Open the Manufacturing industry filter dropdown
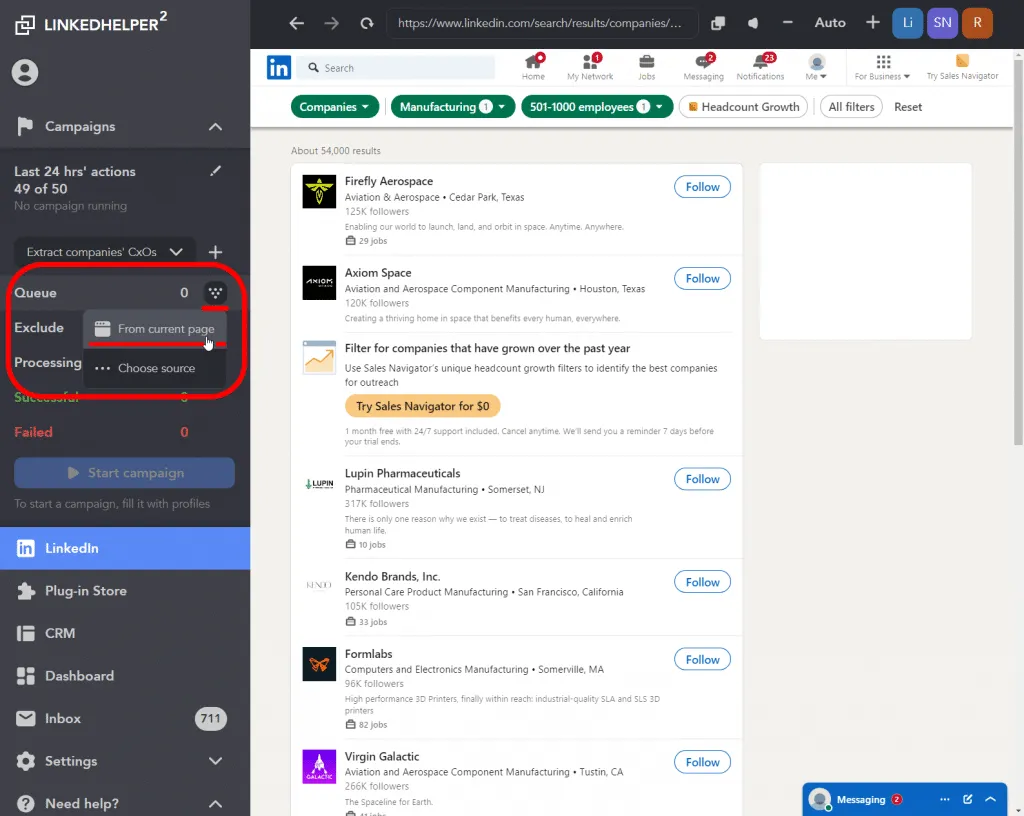Image resolution: width=1024 pixels, height=816 pixels. (x=453, y=107)
